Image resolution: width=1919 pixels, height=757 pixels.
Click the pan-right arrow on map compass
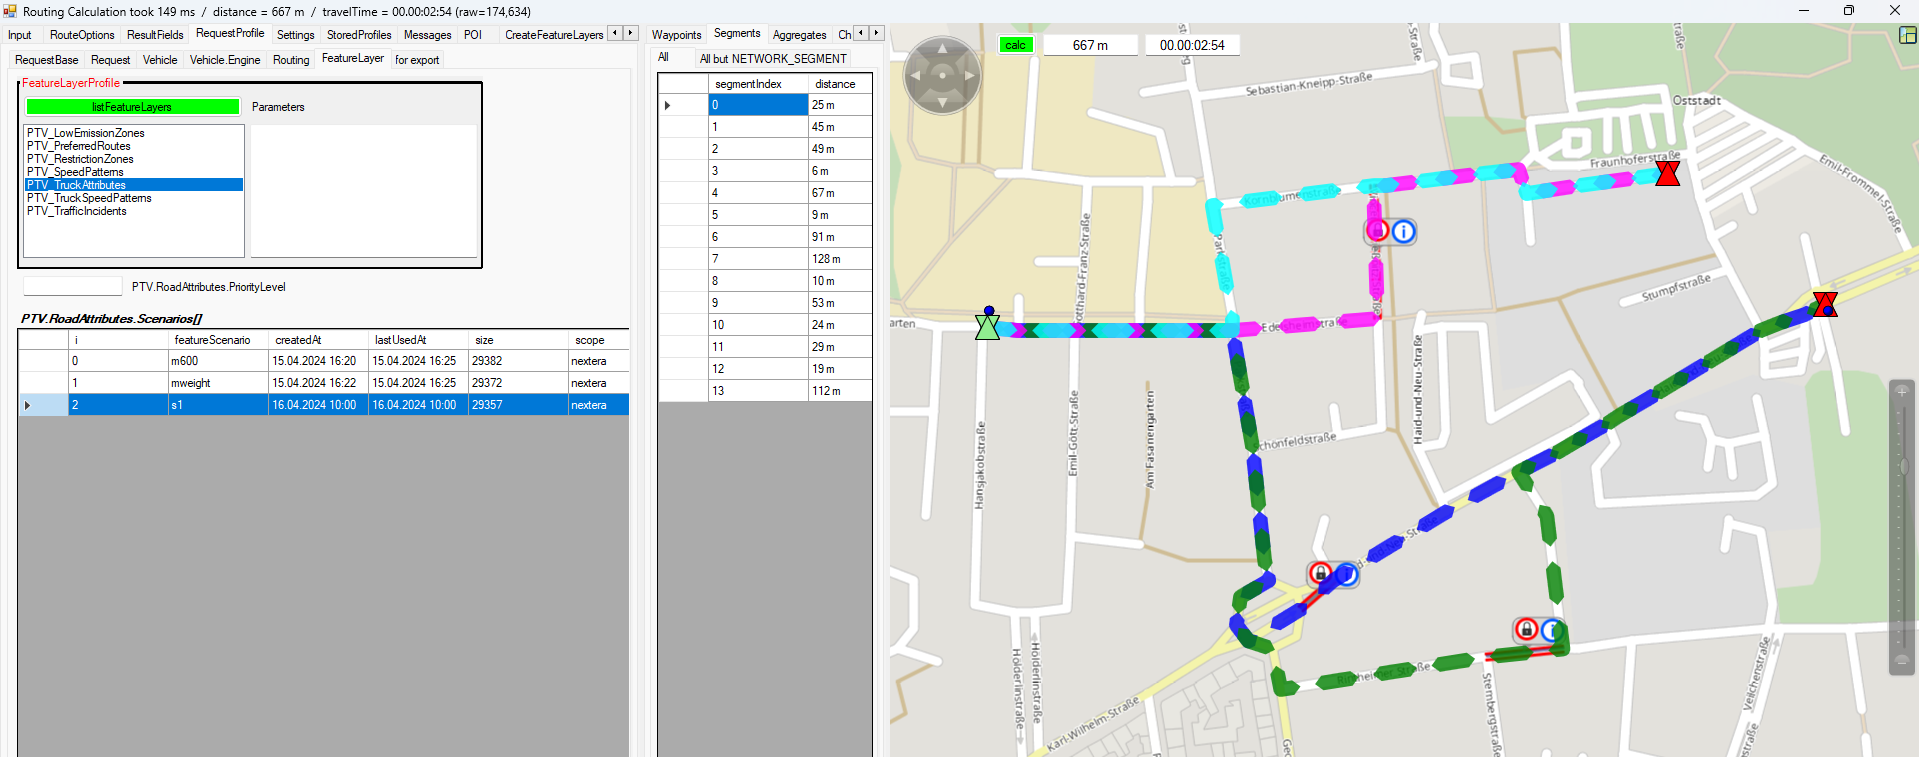[x=968, y=75]
